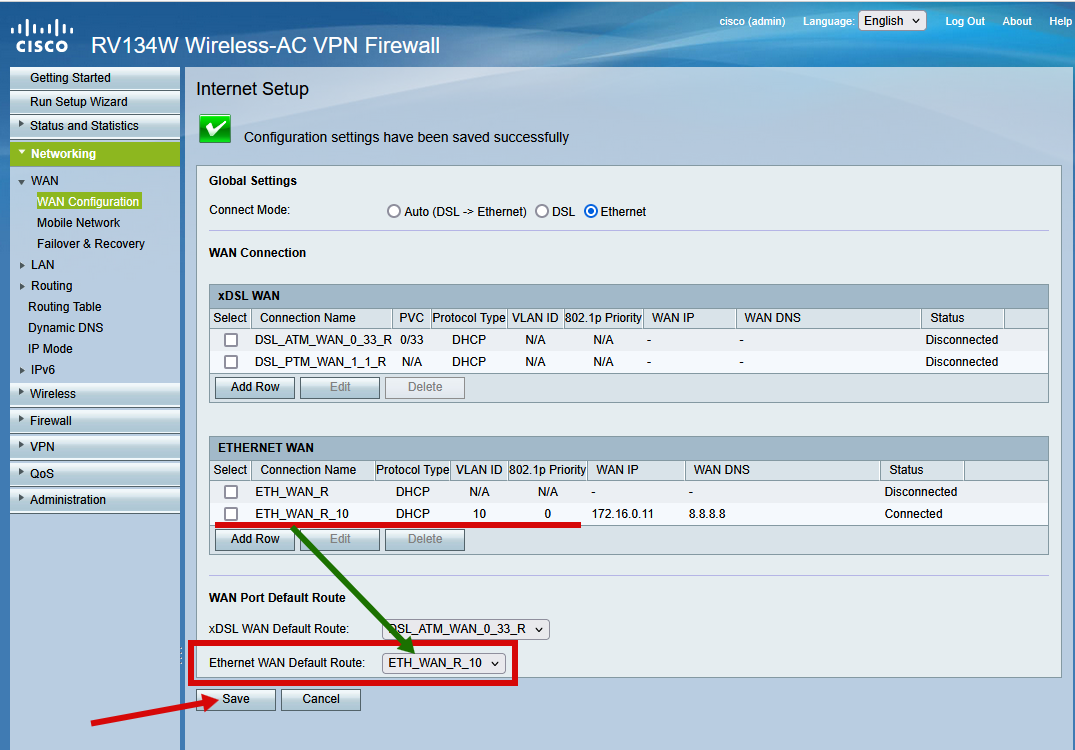Tick the DSL_PTM_WAN_1_1_R checkbox
Viewport: 1075px width, 750px height.
(231, 361)
